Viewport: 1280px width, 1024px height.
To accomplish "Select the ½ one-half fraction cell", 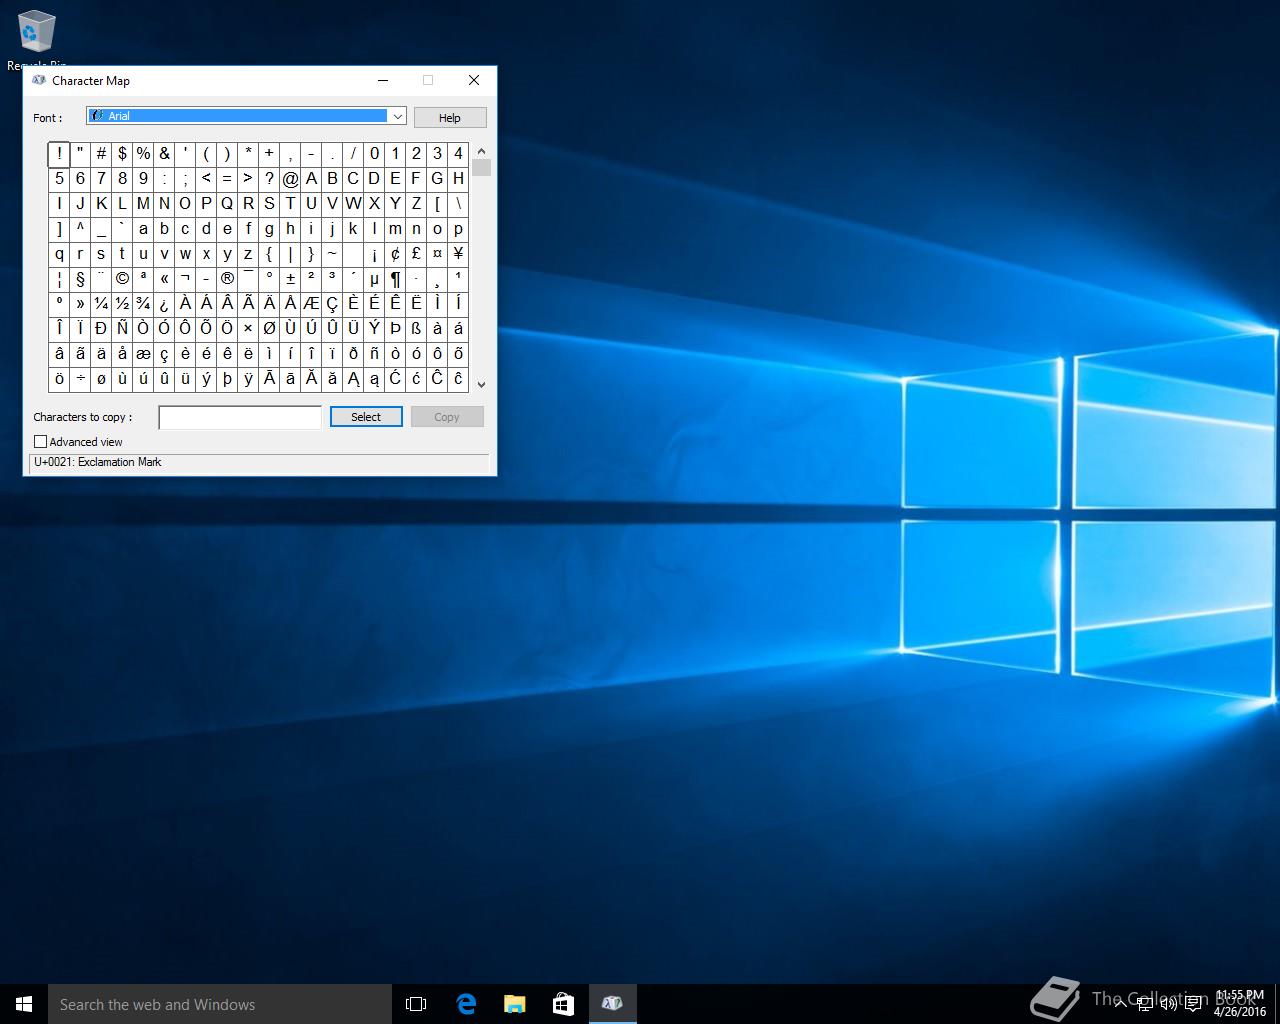I will tap(122, 303).
